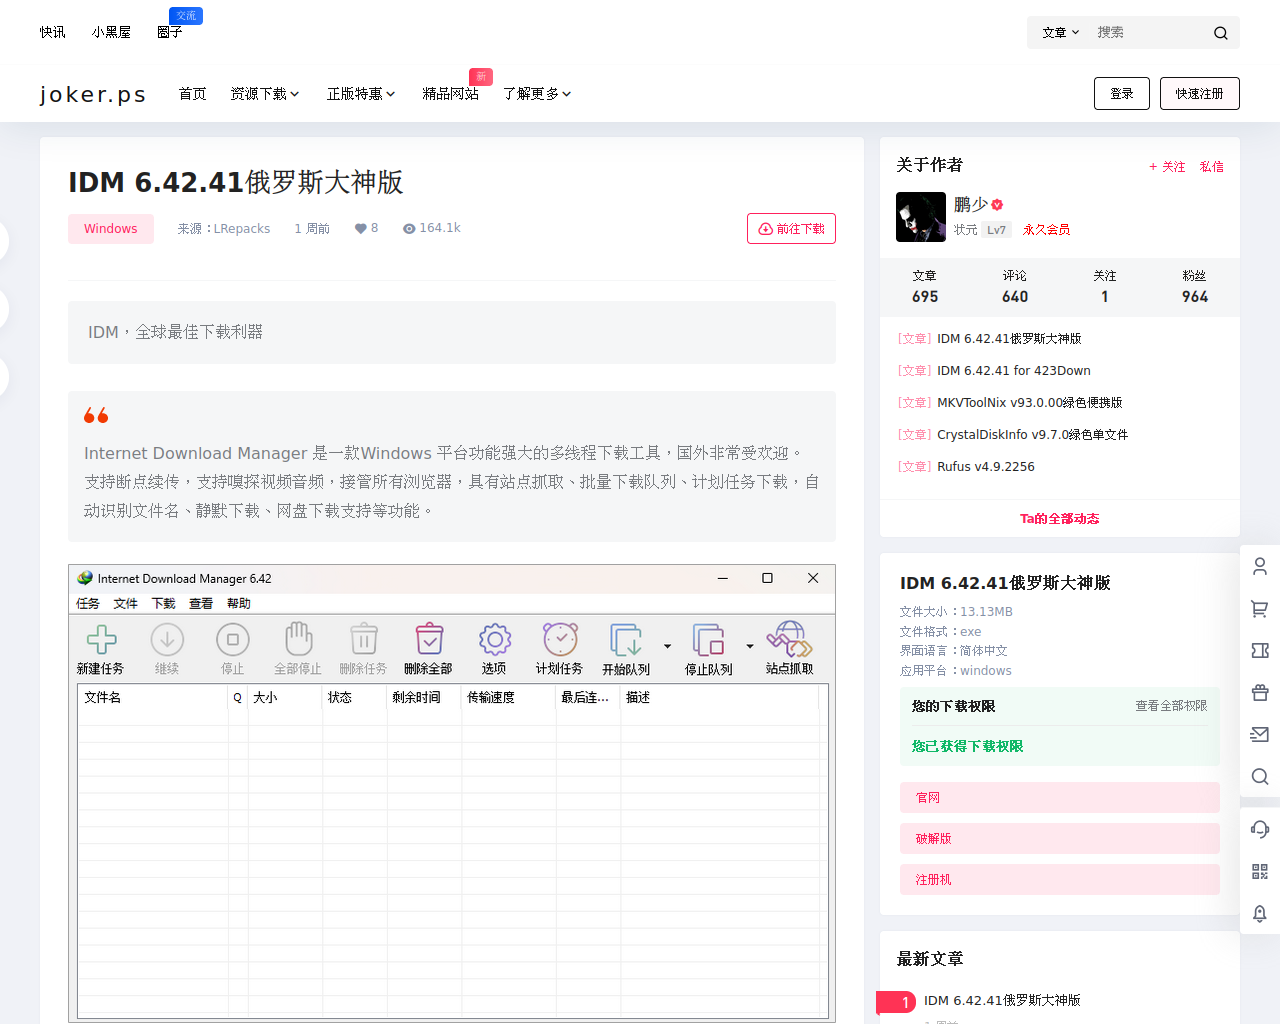Open the 精品网站 navigation item
The width and height of the screenshot is (1280, 1024).
coord(450,94)
